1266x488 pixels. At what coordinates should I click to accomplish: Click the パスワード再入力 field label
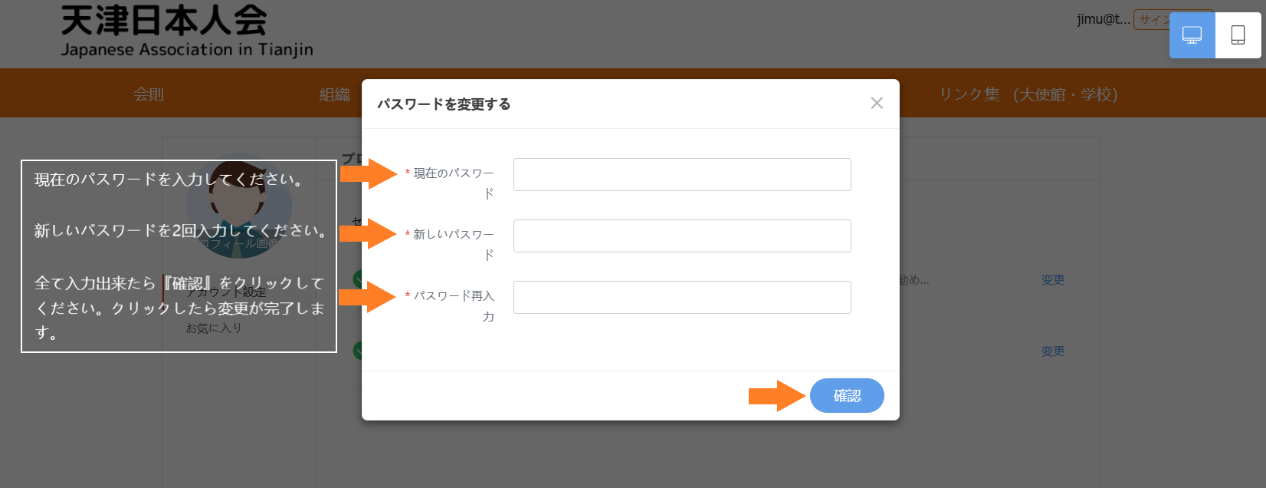click(453, 305)
